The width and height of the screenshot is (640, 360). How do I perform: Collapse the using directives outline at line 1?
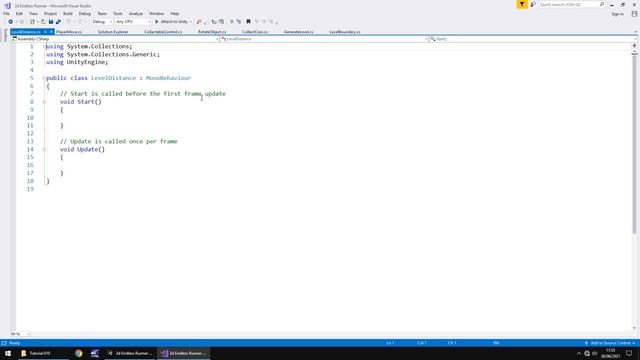click(44, 47)
